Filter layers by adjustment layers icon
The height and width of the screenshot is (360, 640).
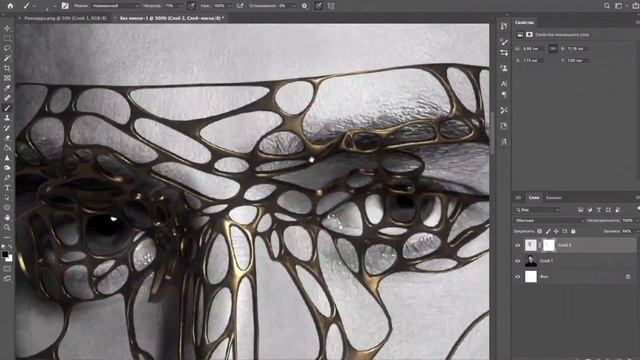pyautogui.click(x=589, y=210)
